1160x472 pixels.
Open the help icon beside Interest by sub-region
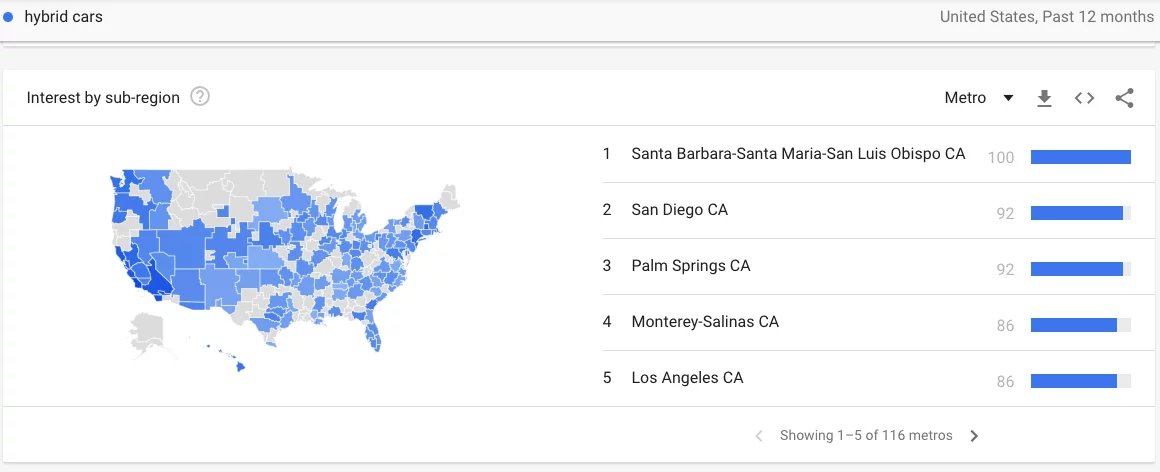200,97
